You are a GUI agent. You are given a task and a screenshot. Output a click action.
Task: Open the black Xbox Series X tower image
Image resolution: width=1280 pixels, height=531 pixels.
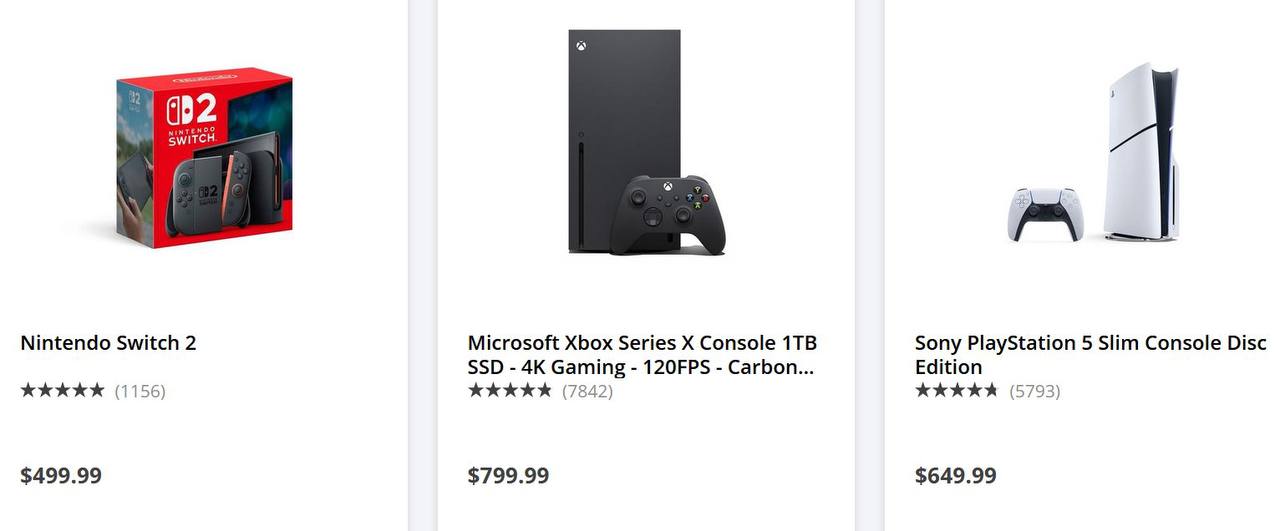point(624,140)
